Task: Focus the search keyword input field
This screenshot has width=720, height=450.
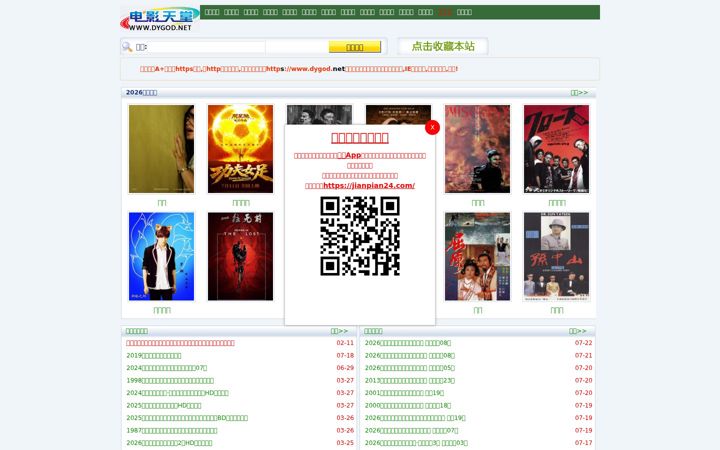Action: pyautogui.click(x=206, y=47)
